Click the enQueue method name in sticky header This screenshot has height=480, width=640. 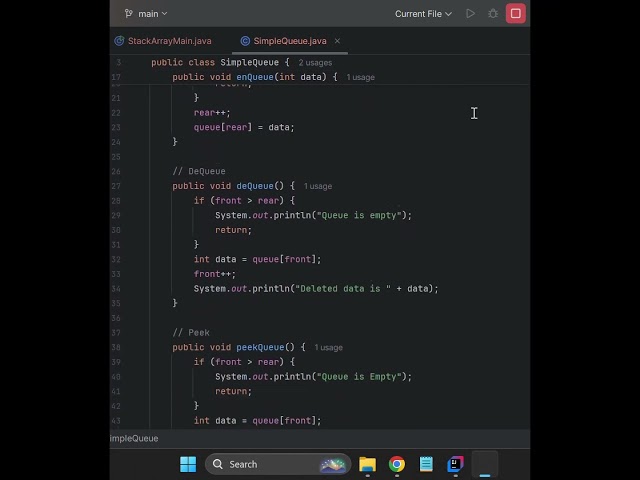point(255,77)
